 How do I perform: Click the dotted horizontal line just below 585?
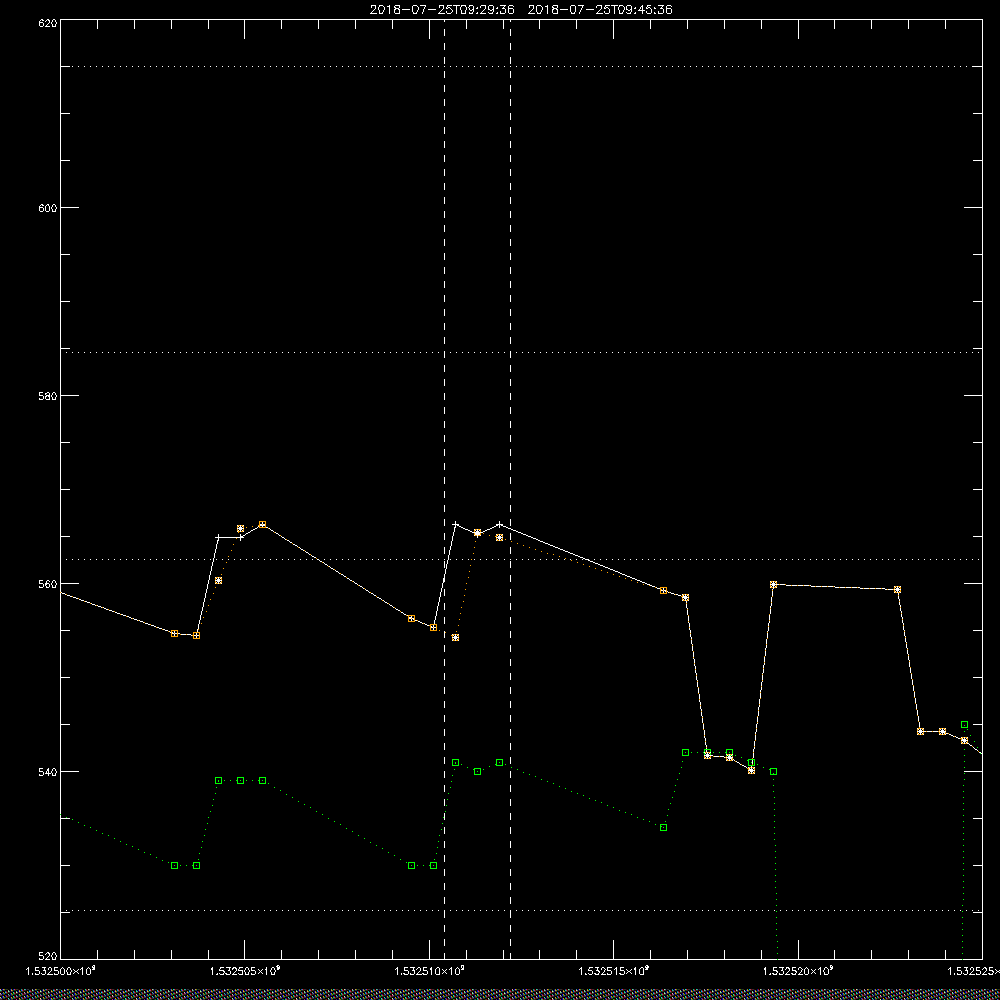click(521, 352)
